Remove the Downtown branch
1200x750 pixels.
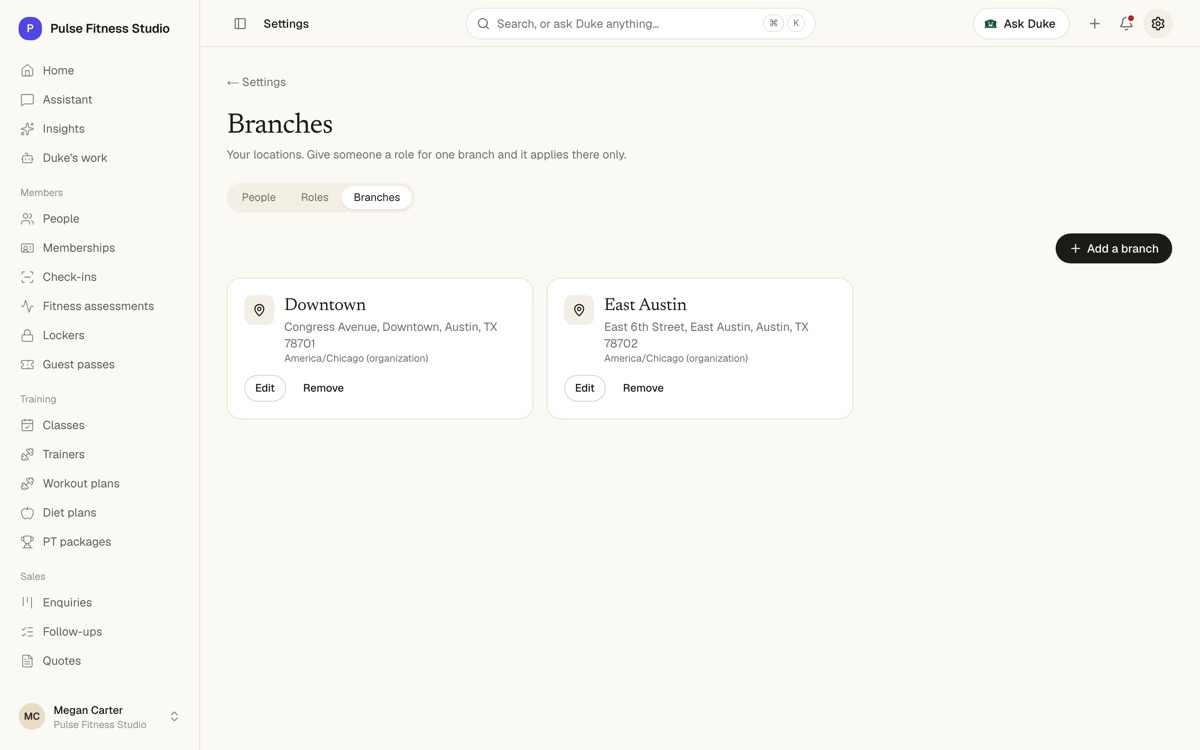point(323,388)
